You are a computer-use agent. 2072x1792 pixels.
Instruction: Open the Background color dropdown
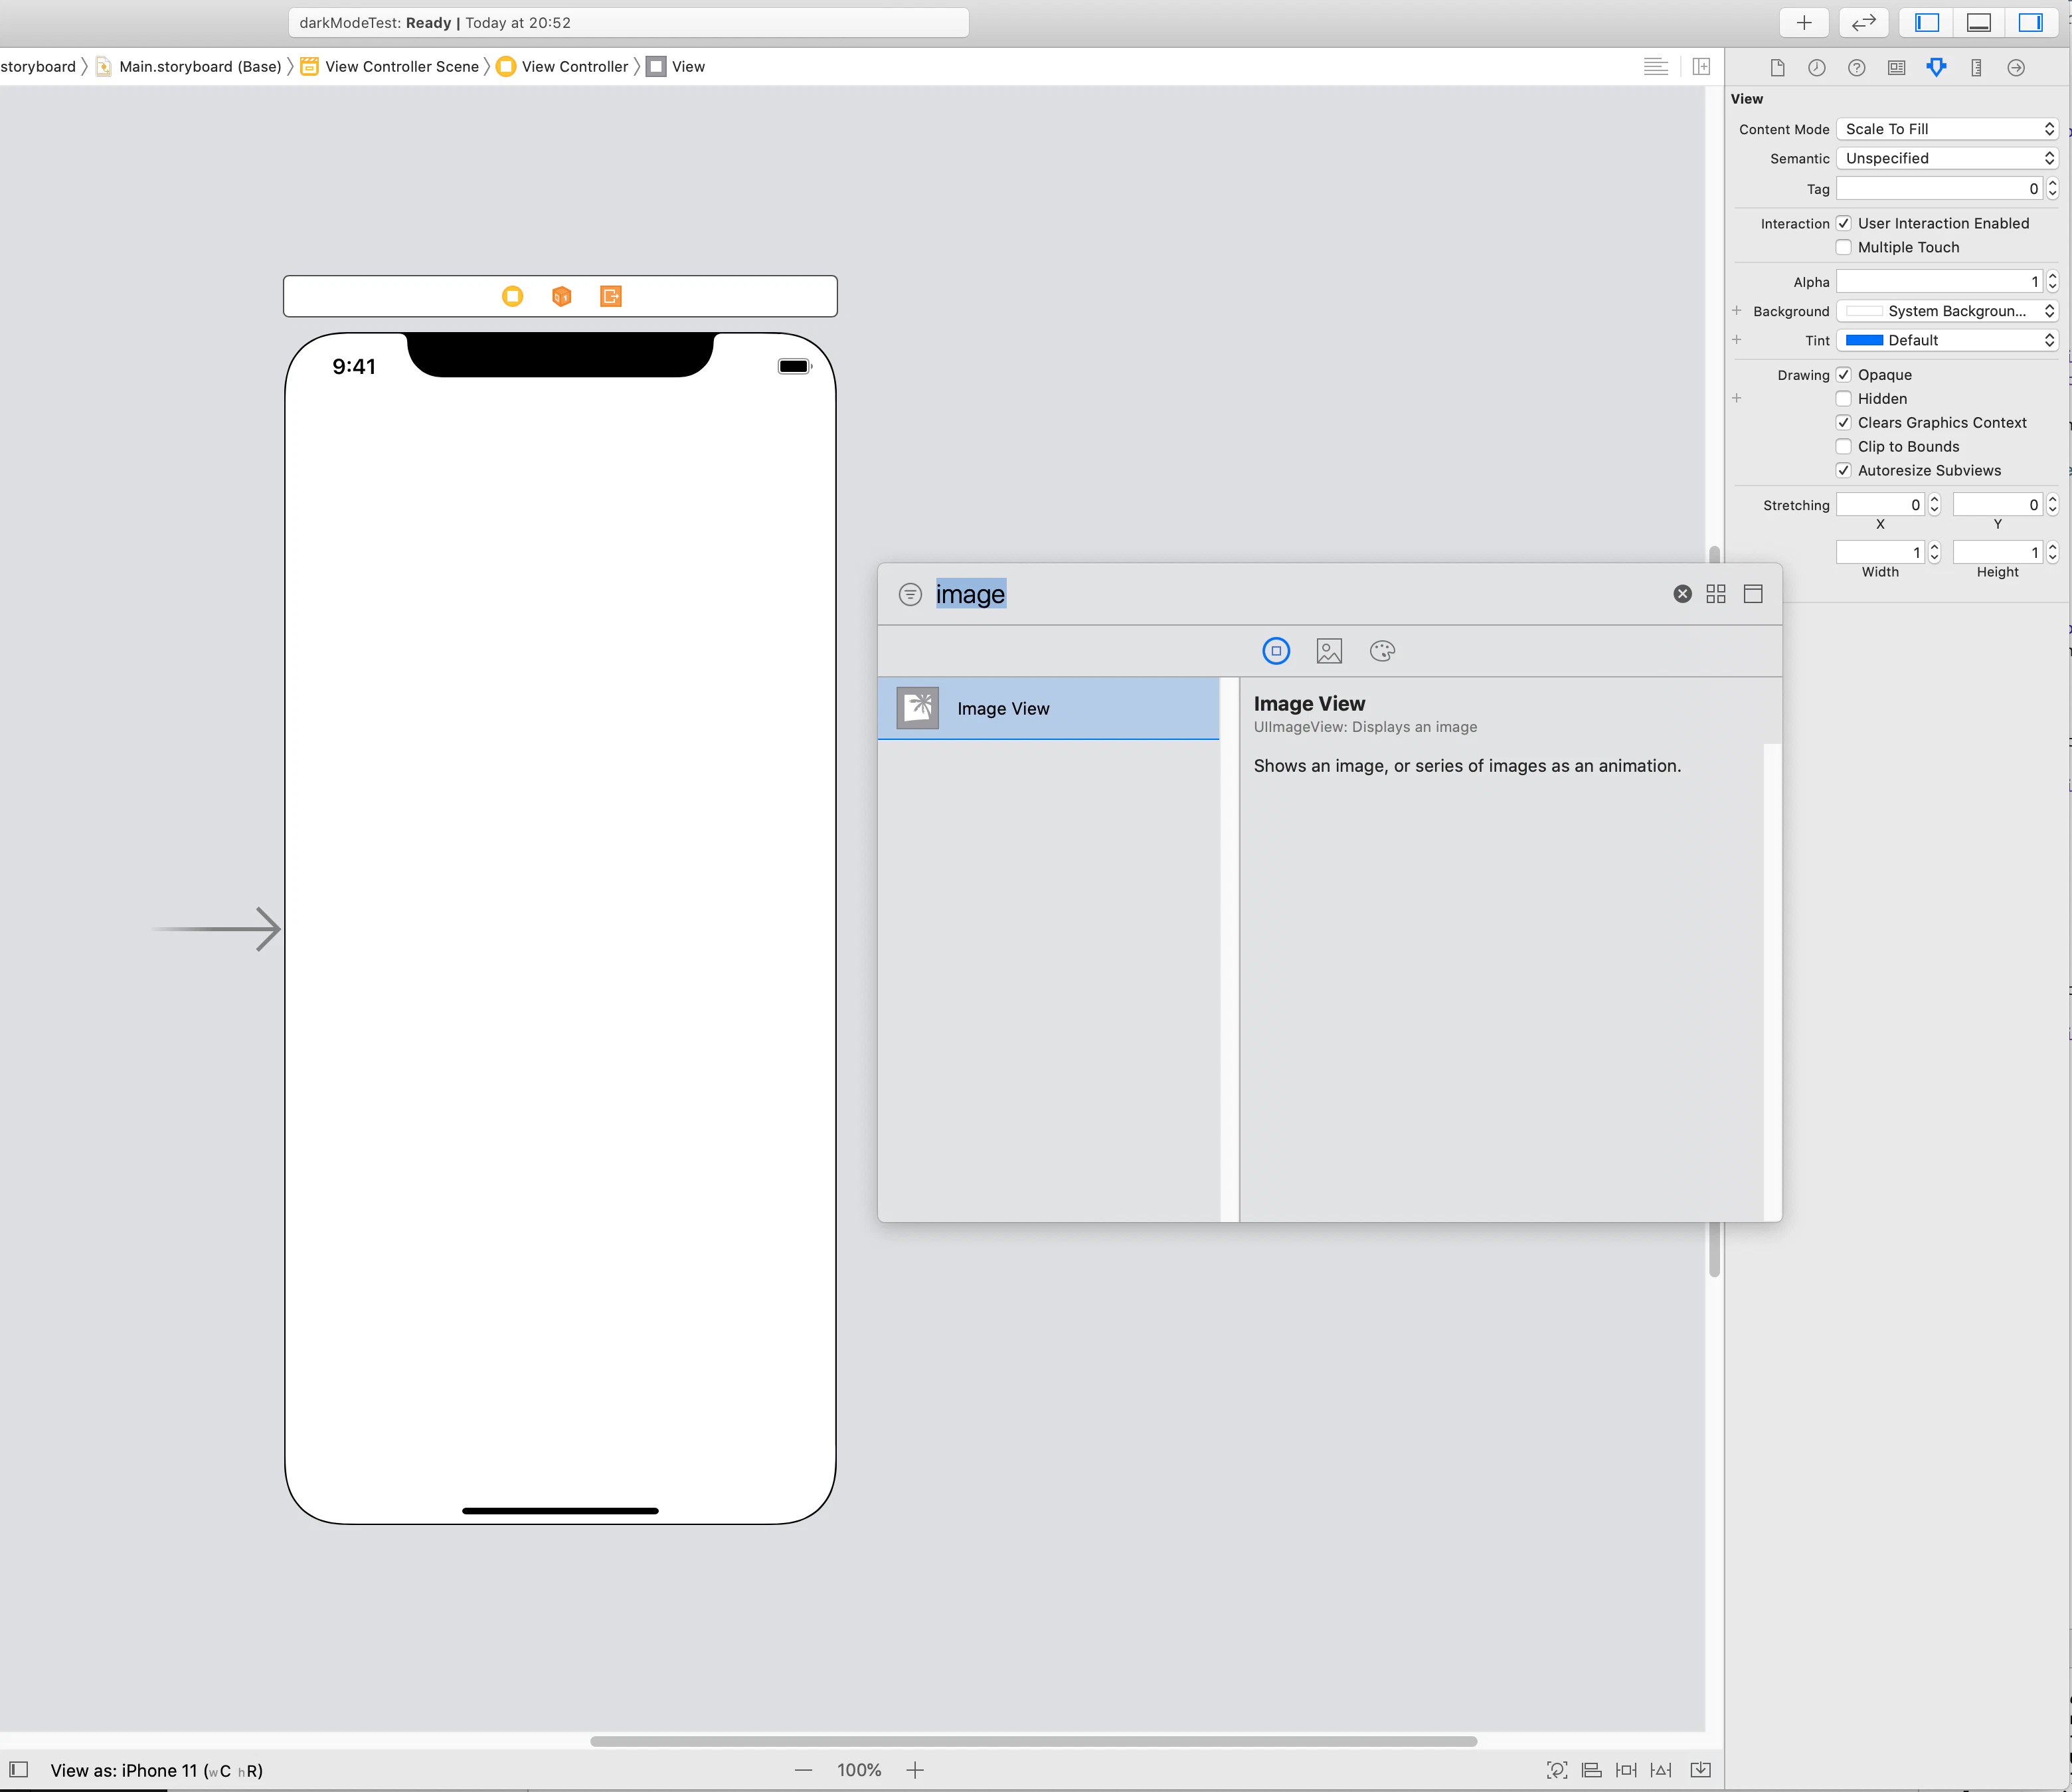[1947, 311]
